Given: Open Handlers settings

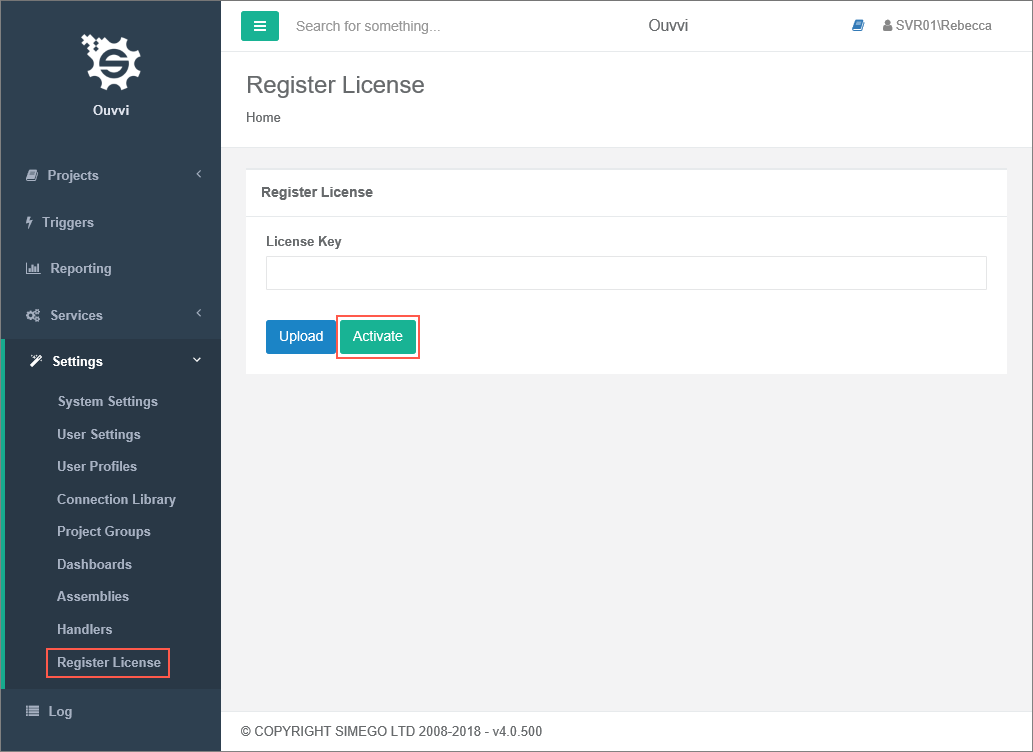Looking at the screenshot, I should click(84, 629).
